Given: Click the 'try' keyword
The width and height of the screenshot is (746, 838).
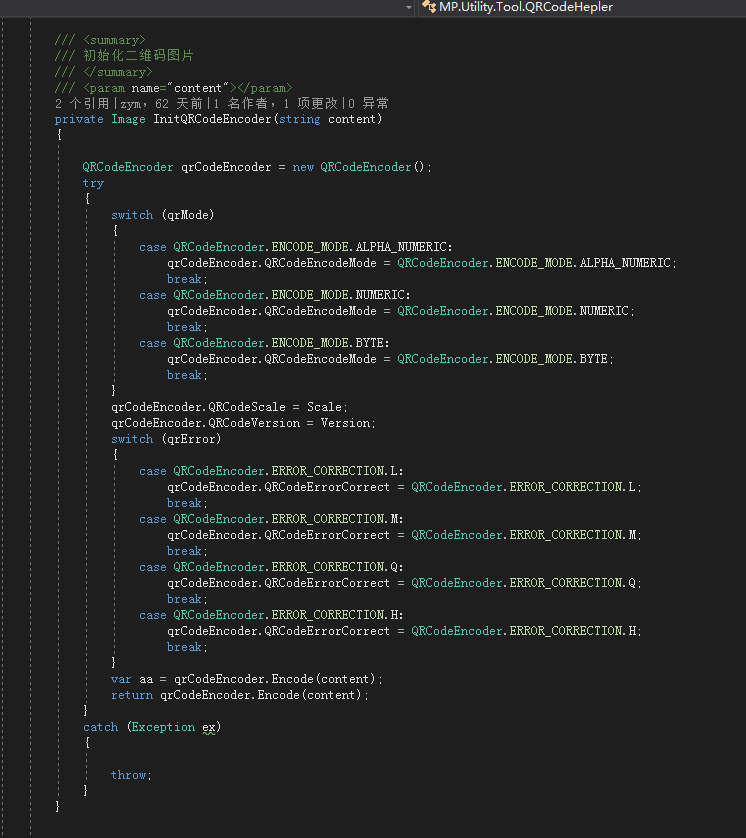Looking at the screenshot, I should (93, 183).
